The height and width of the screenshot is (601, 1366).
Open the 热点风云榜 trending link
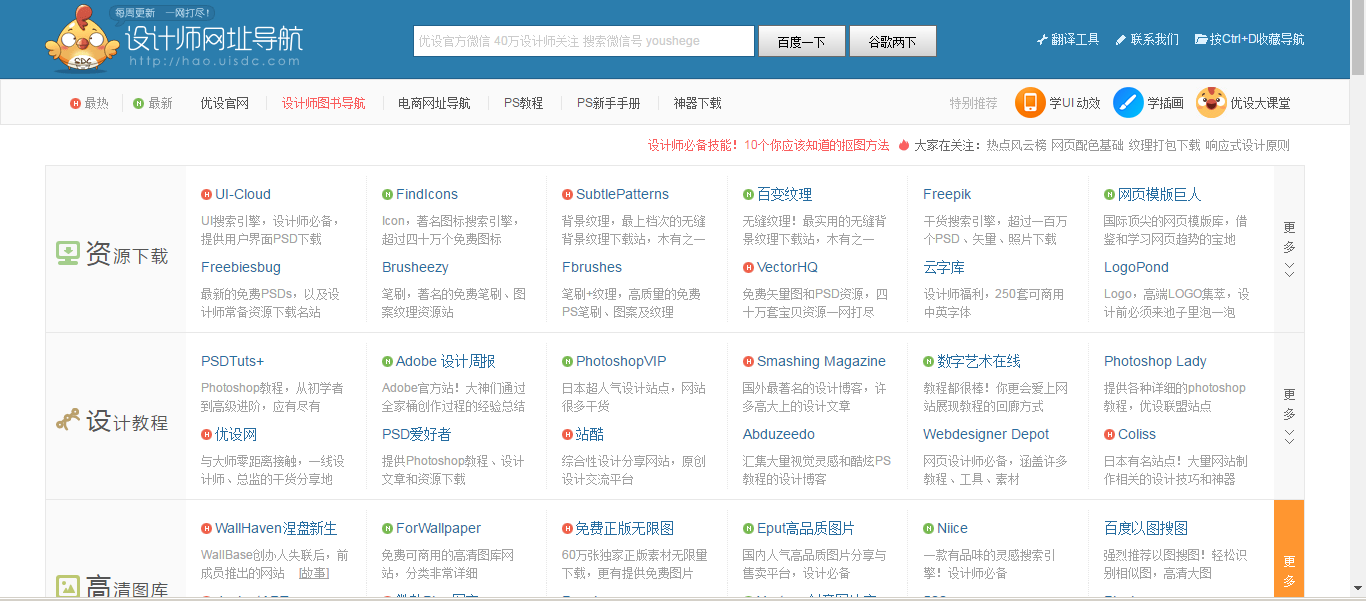[1016, 145]
